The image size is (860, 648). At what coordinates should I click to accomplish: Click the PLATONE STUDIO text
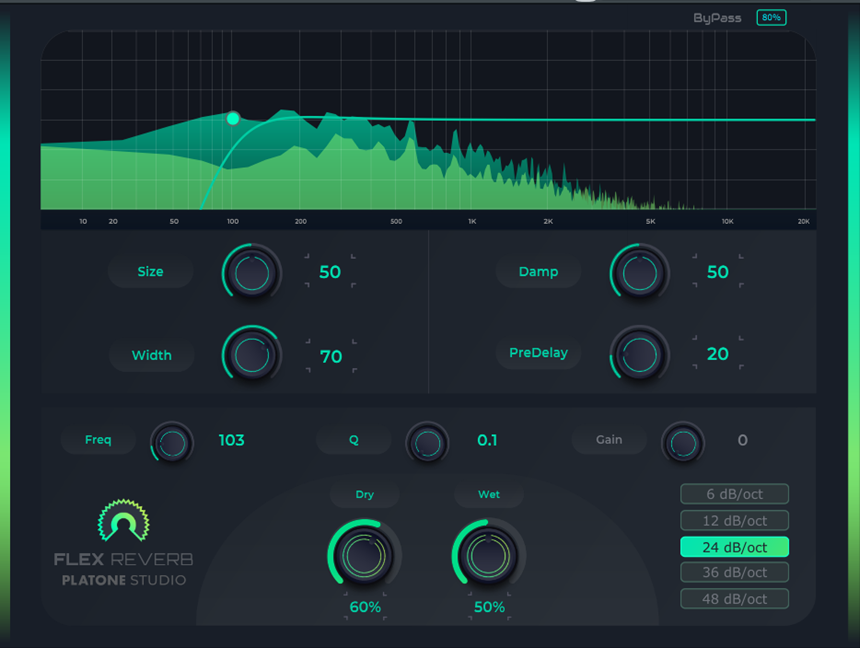124,580
